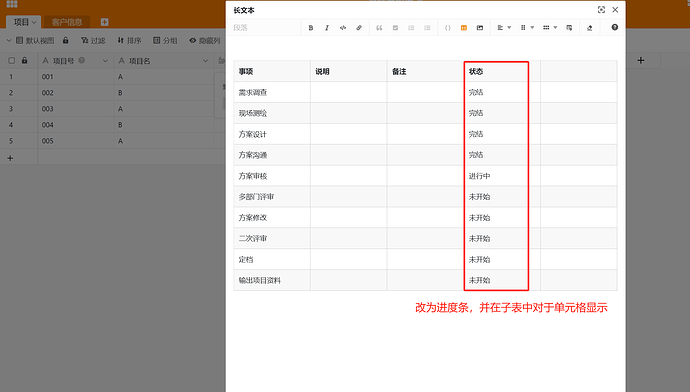Viewport: 690px width, 392px height.
Task: Toggle the select-all rows checkbox
Action: (12, 61)
